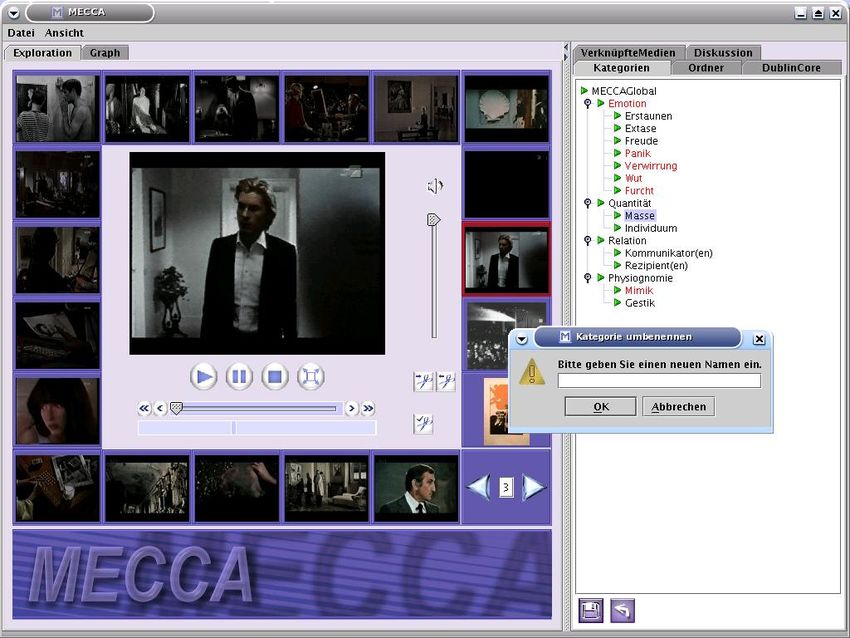850x638 pixels.
Task: Select the Exploration tab
Action: (x=42, y=53)
